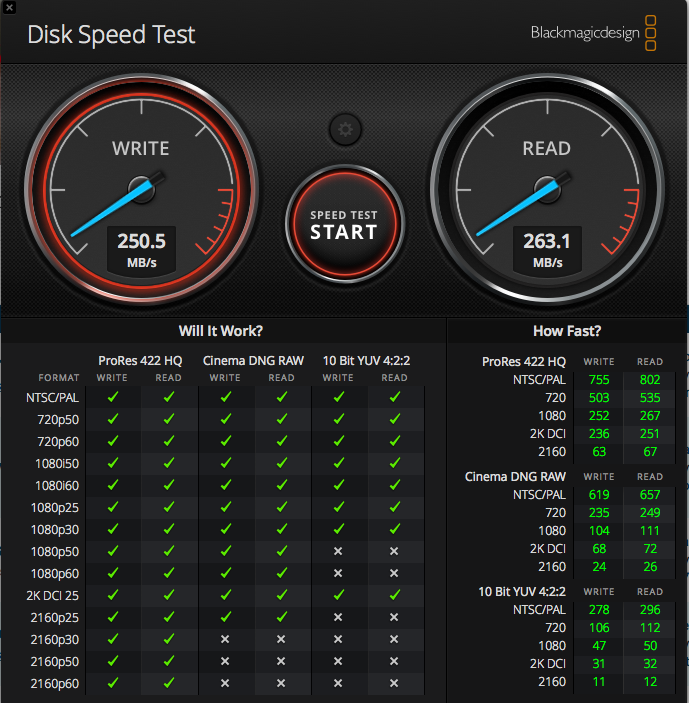Screen dimensions: 689x703
Task: Click the Cinema DNG RAW read X for 2160p50
Action: click(281, 661)
